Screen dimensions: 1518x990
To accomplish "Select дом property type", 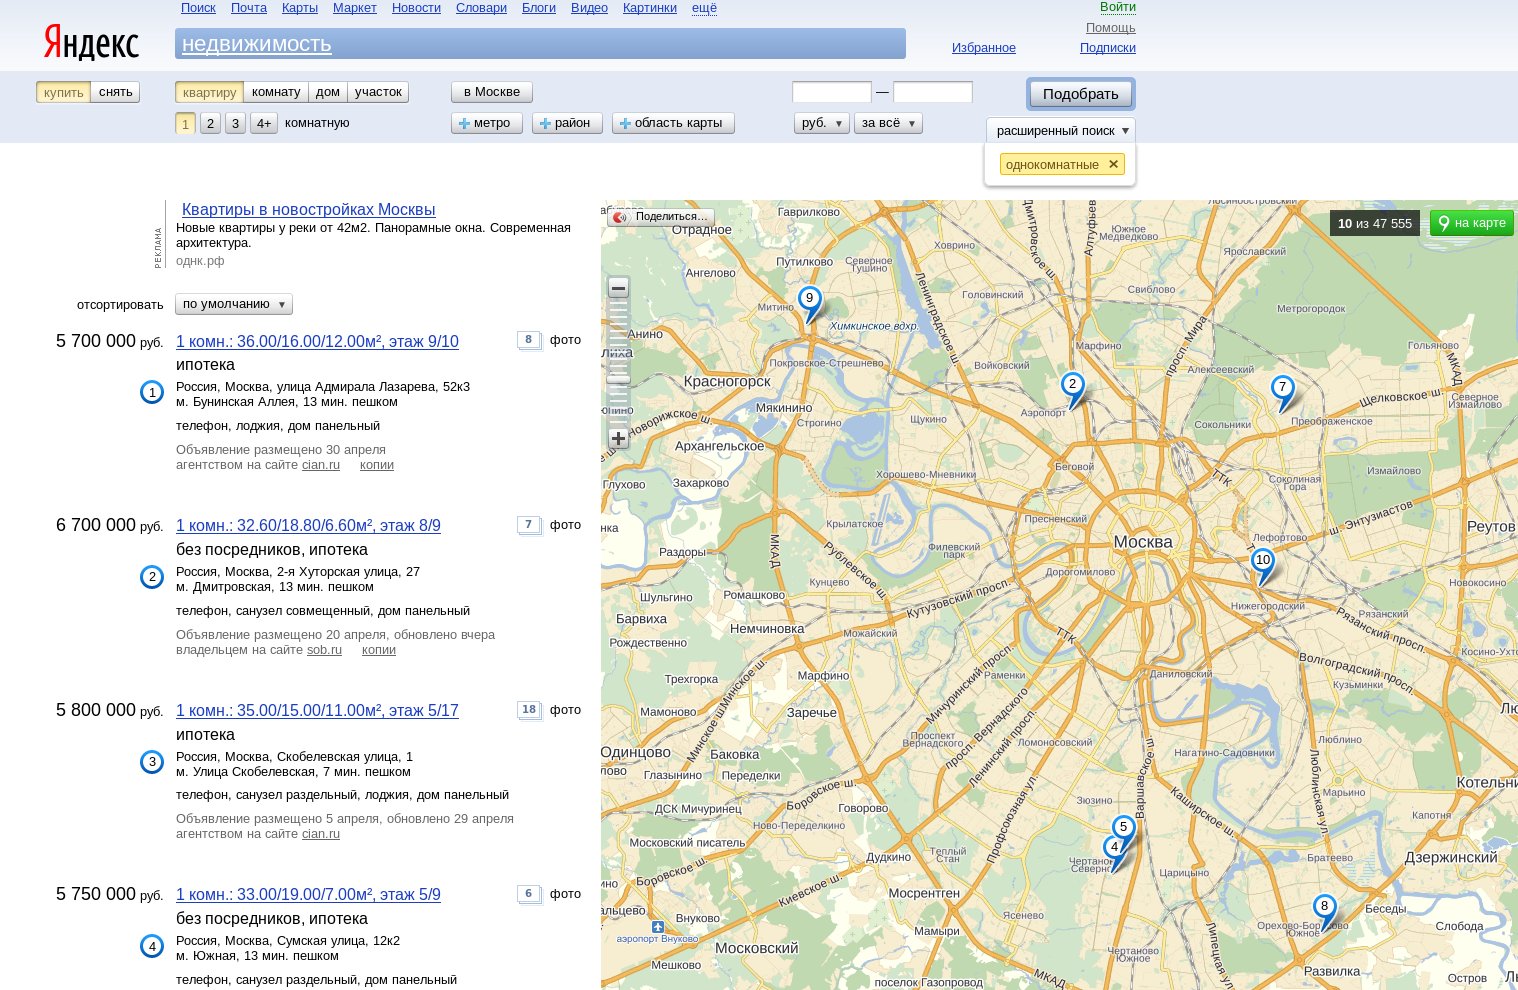I will (x=328, y=92).
